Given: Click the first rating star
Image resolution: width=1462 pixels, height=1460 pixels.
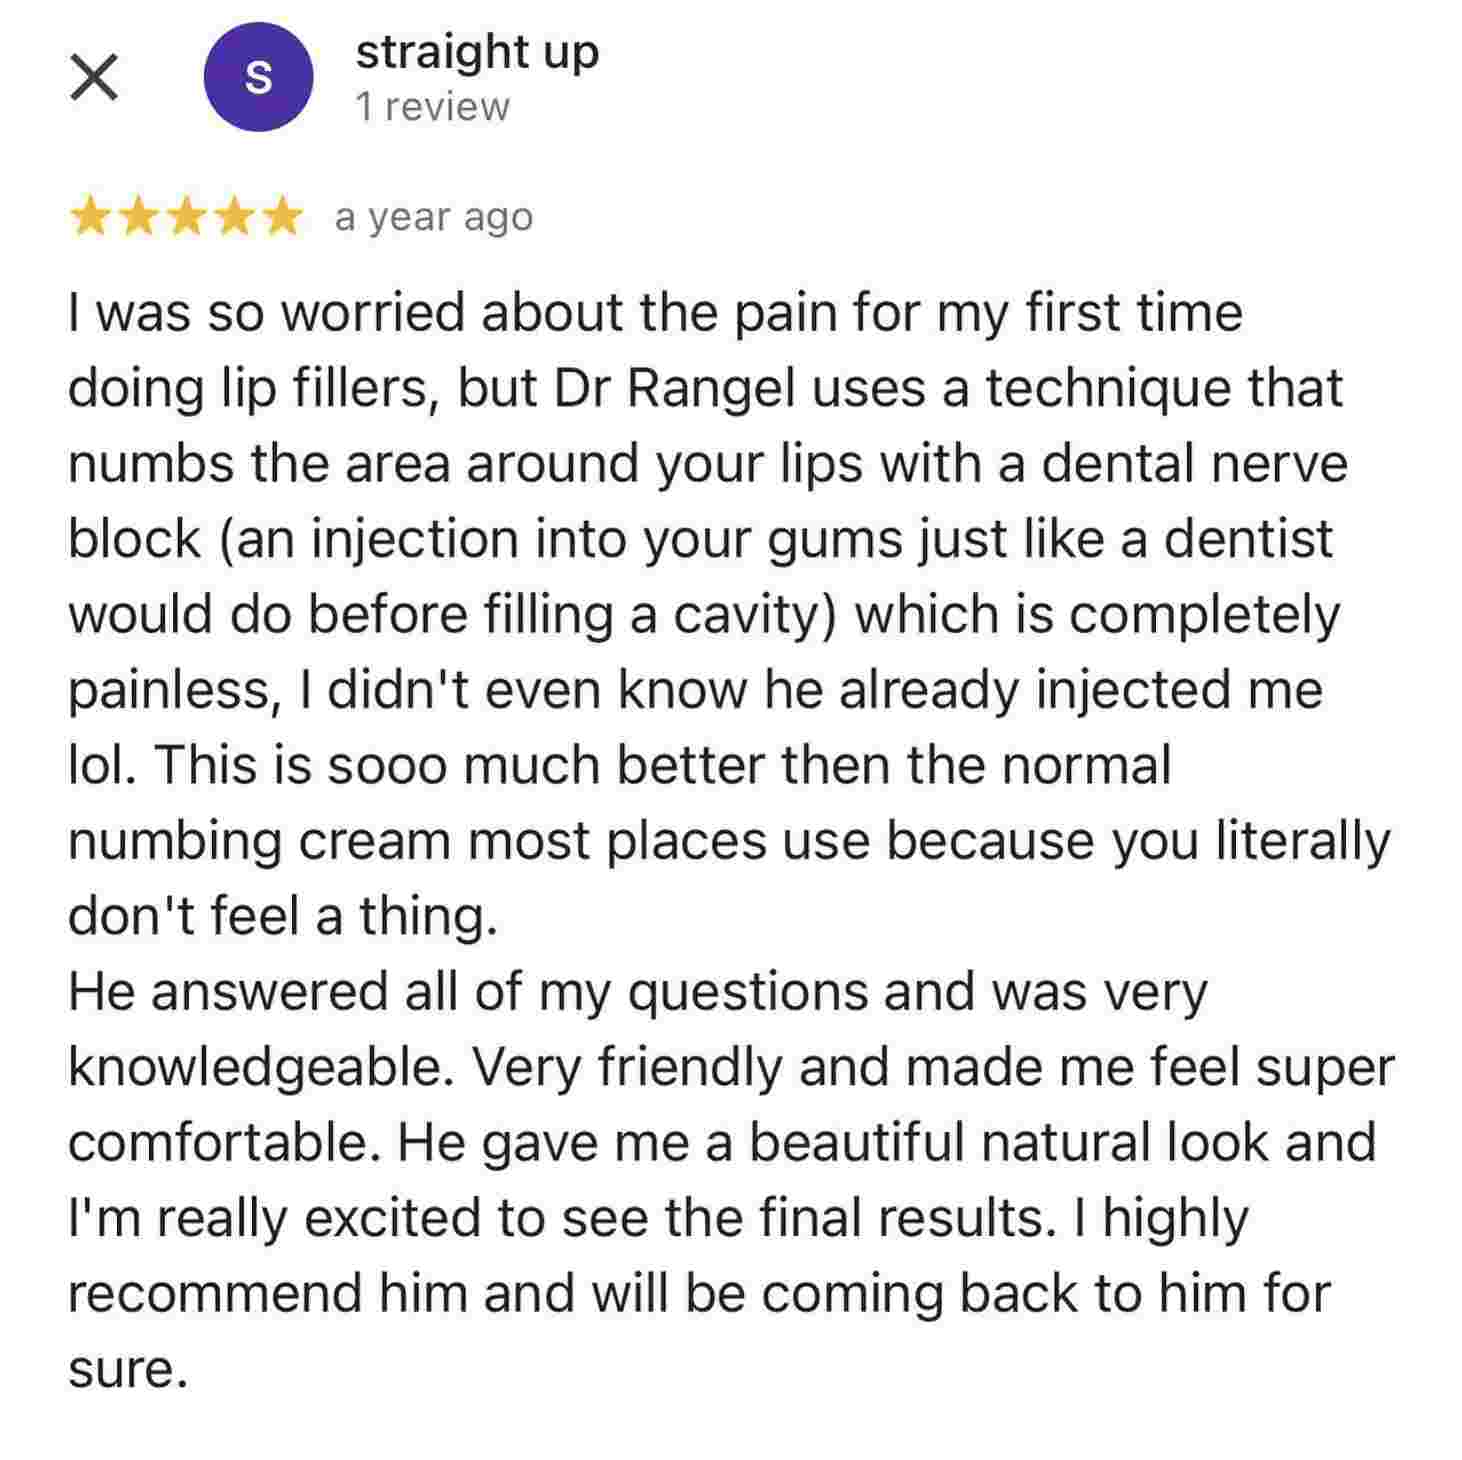Looking at the screenshot, I should 91,217.
